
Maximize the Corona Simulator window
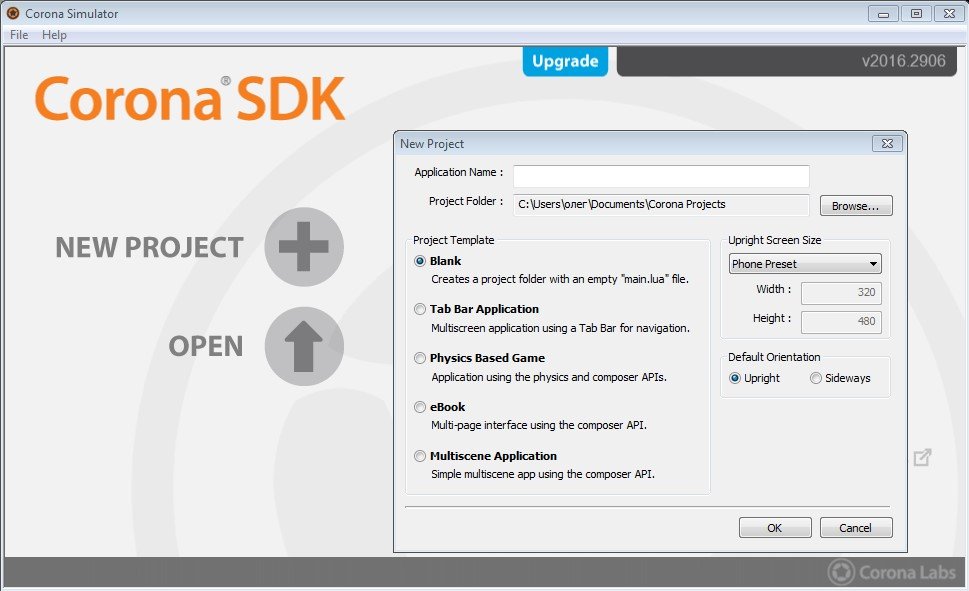916,14
